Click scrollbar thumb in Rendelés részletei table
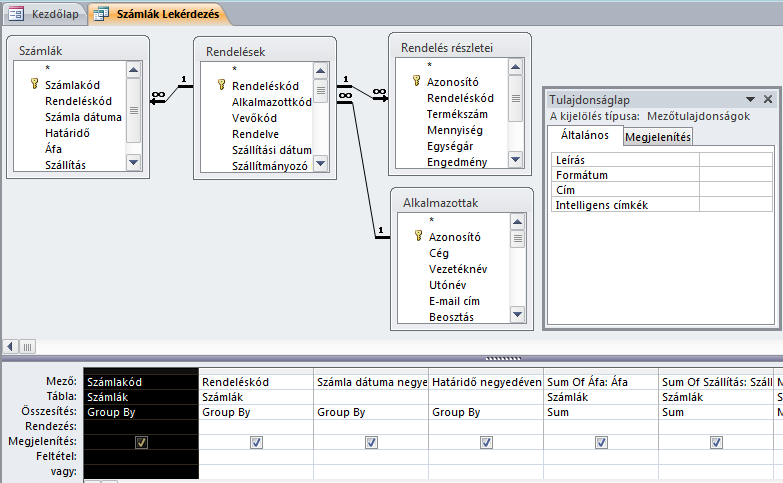This screenshot has height=483, width=783. 516,98
